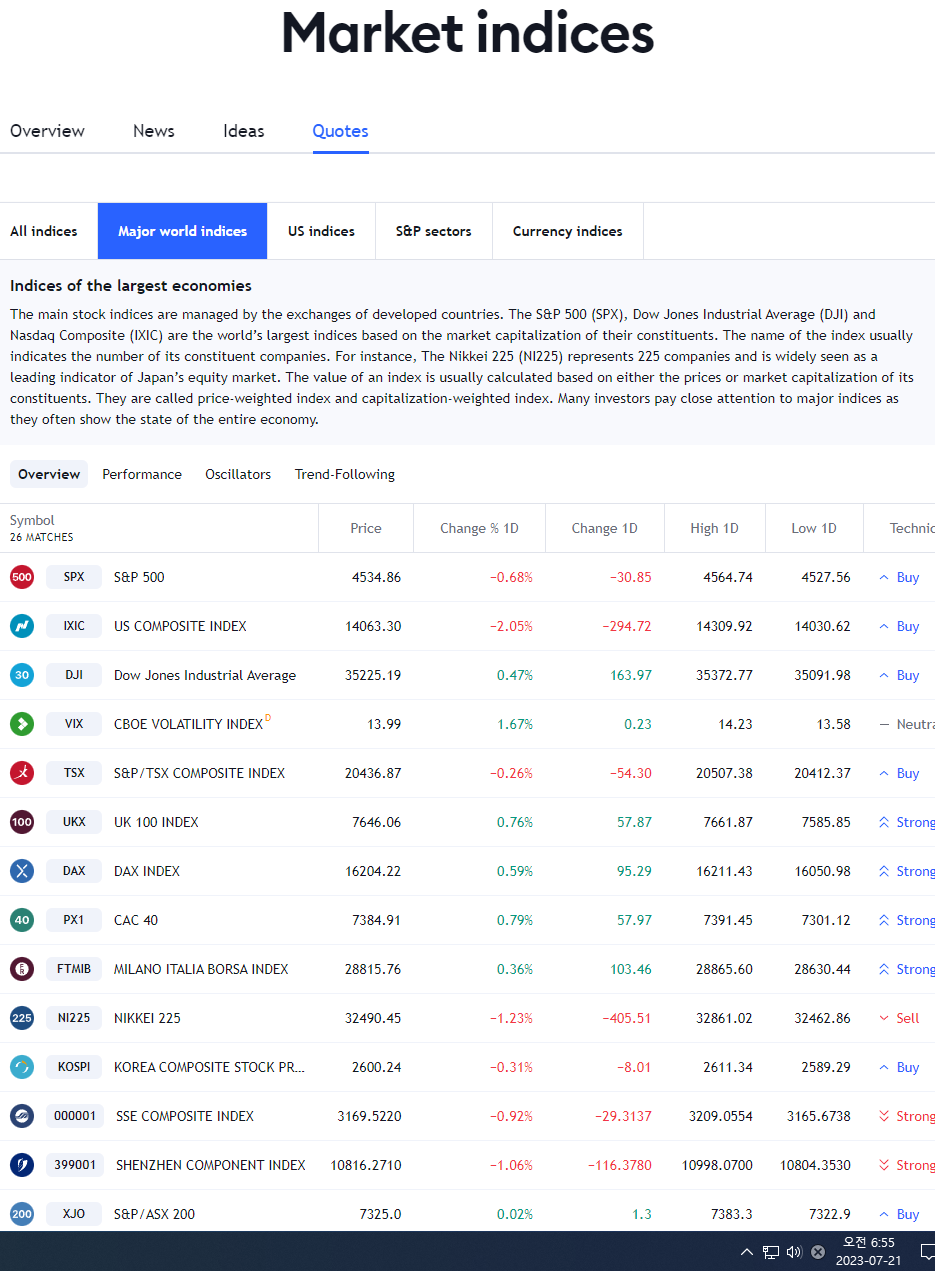Switch to All indices category
Viewport: 935px width, 1271px height.
point(44,231)
